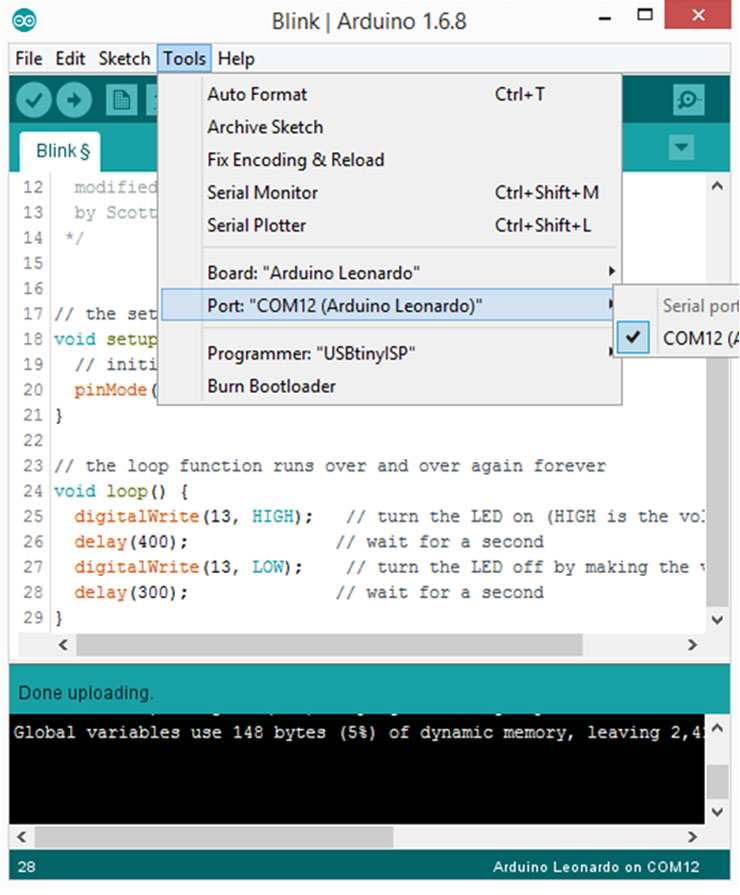Close the Arduino window
Viewport: 740px width, 895px height.
[698, 15]
